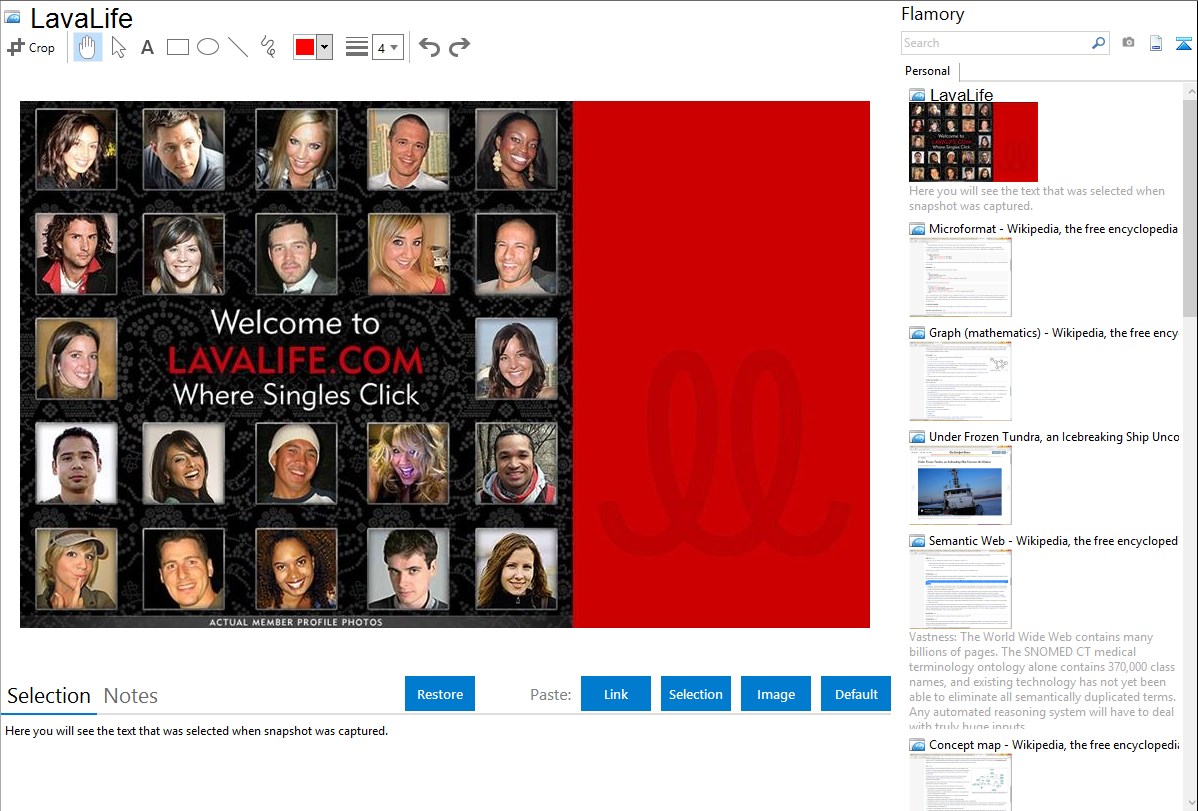The height and width of the screenshot is (811, 1198).
Task: Pick the straight line tool
Action: pos(238,47)
